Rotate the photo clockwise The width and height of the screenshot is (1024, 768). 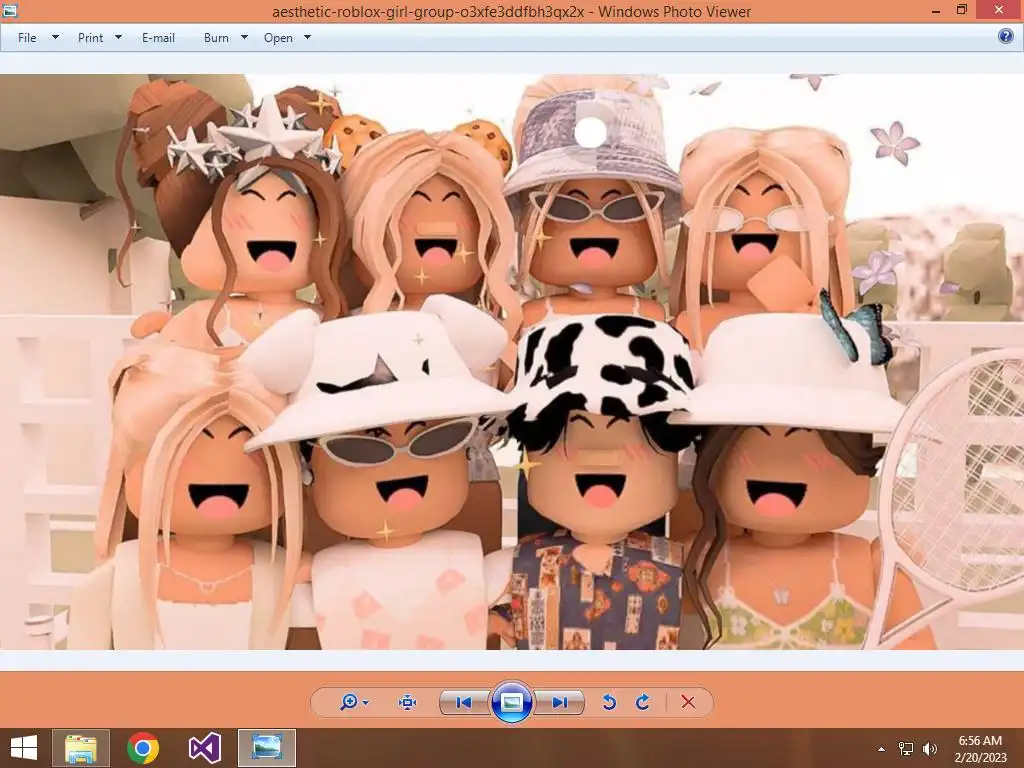click(643, 702)
